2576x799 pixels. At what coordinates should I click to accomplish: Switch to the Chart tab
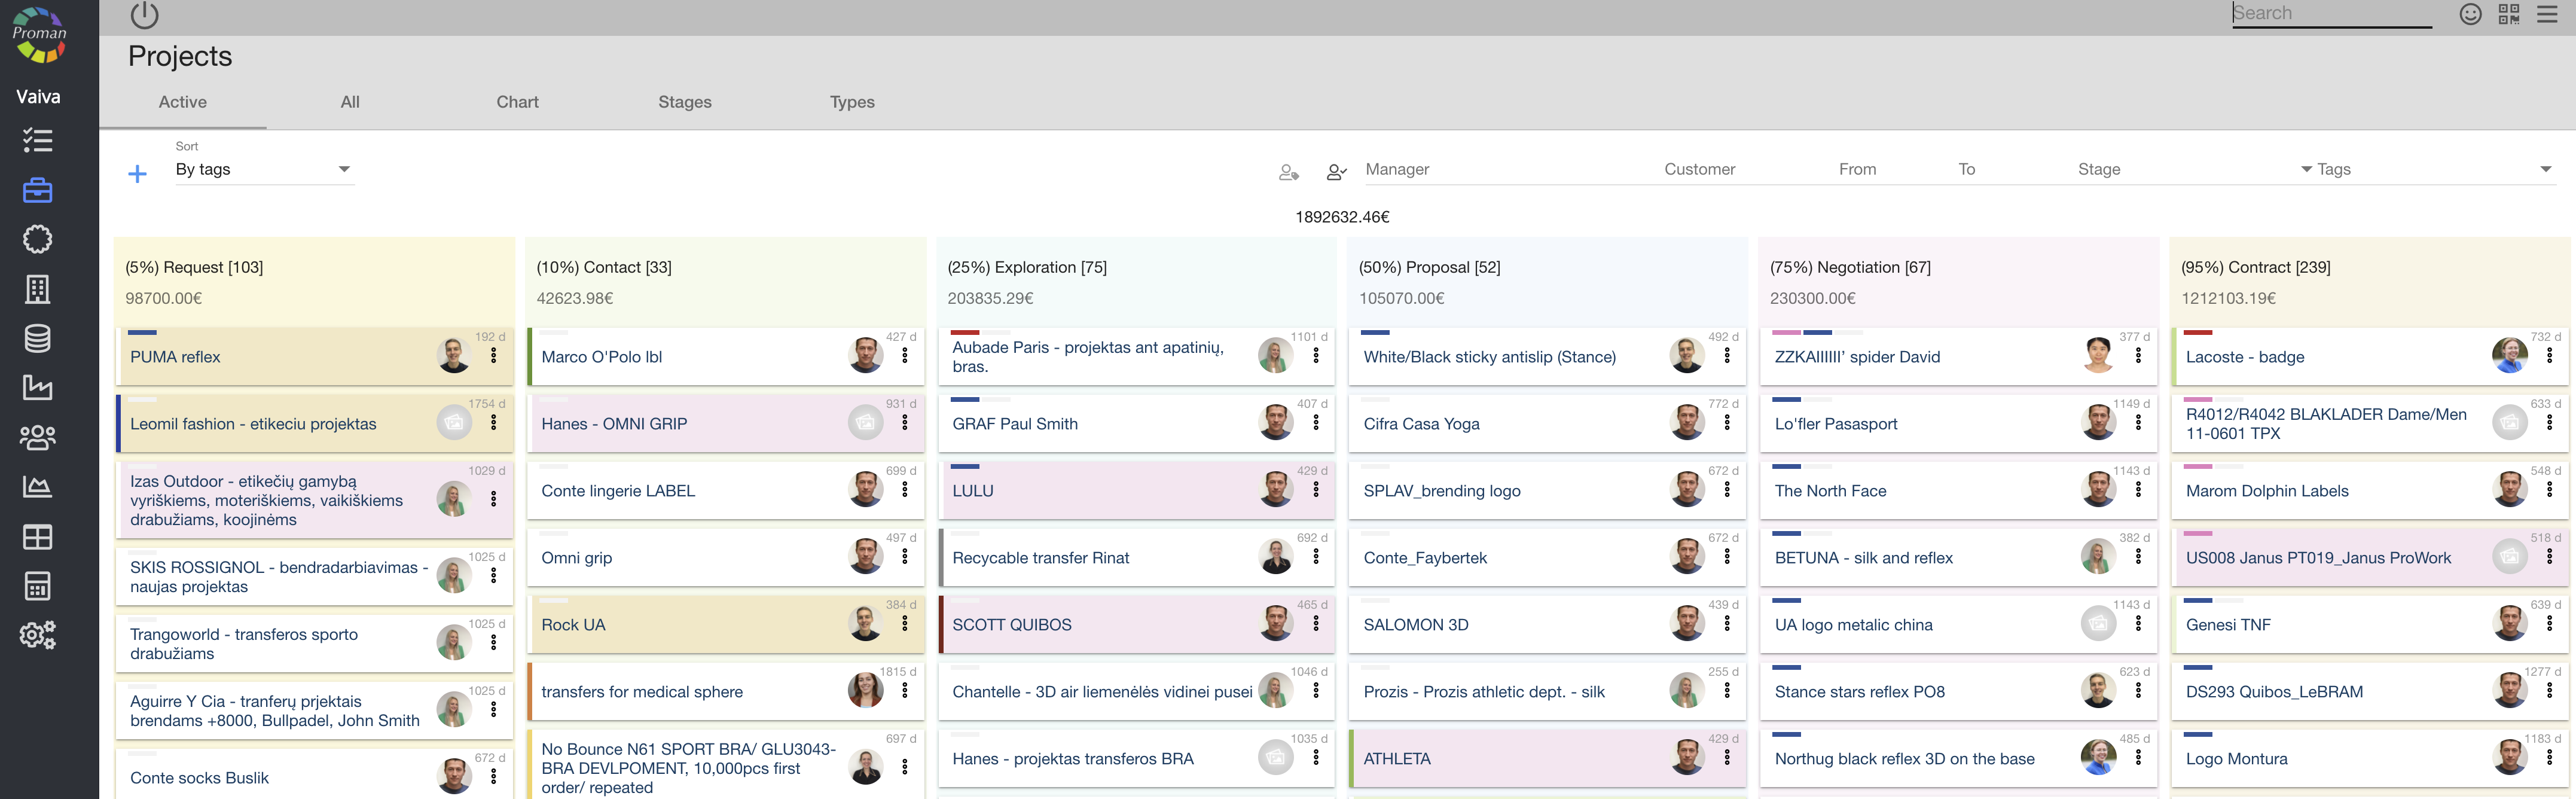tap(517, 102)
